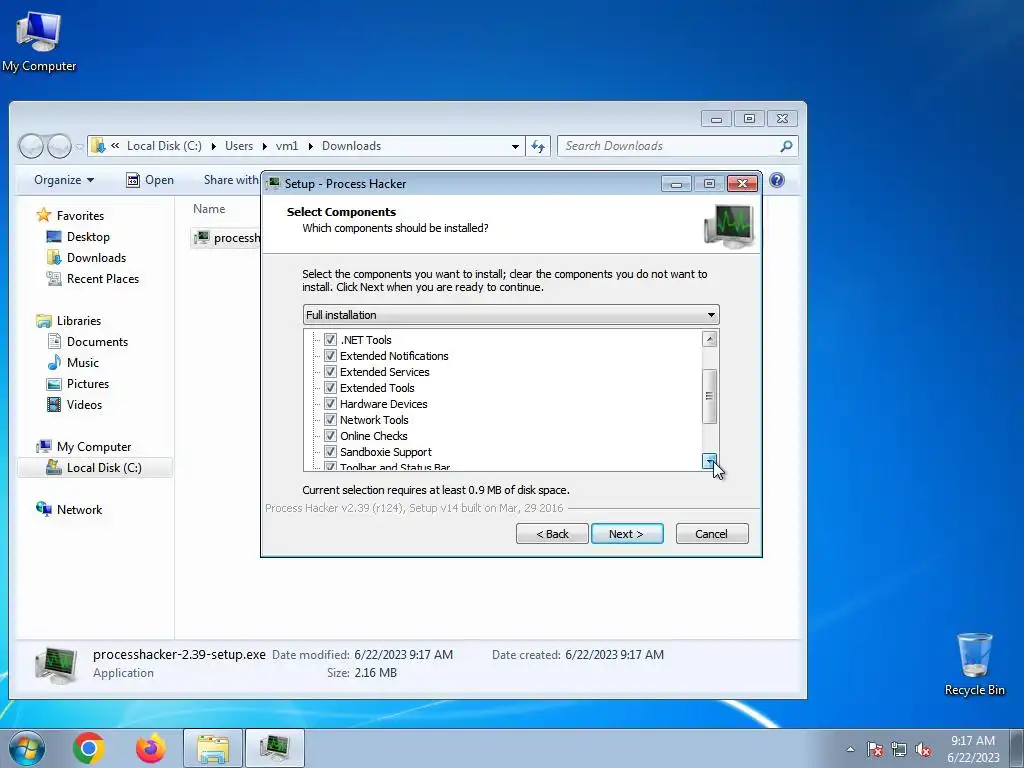Open the Full installation type dropdown

click(511, 315)
